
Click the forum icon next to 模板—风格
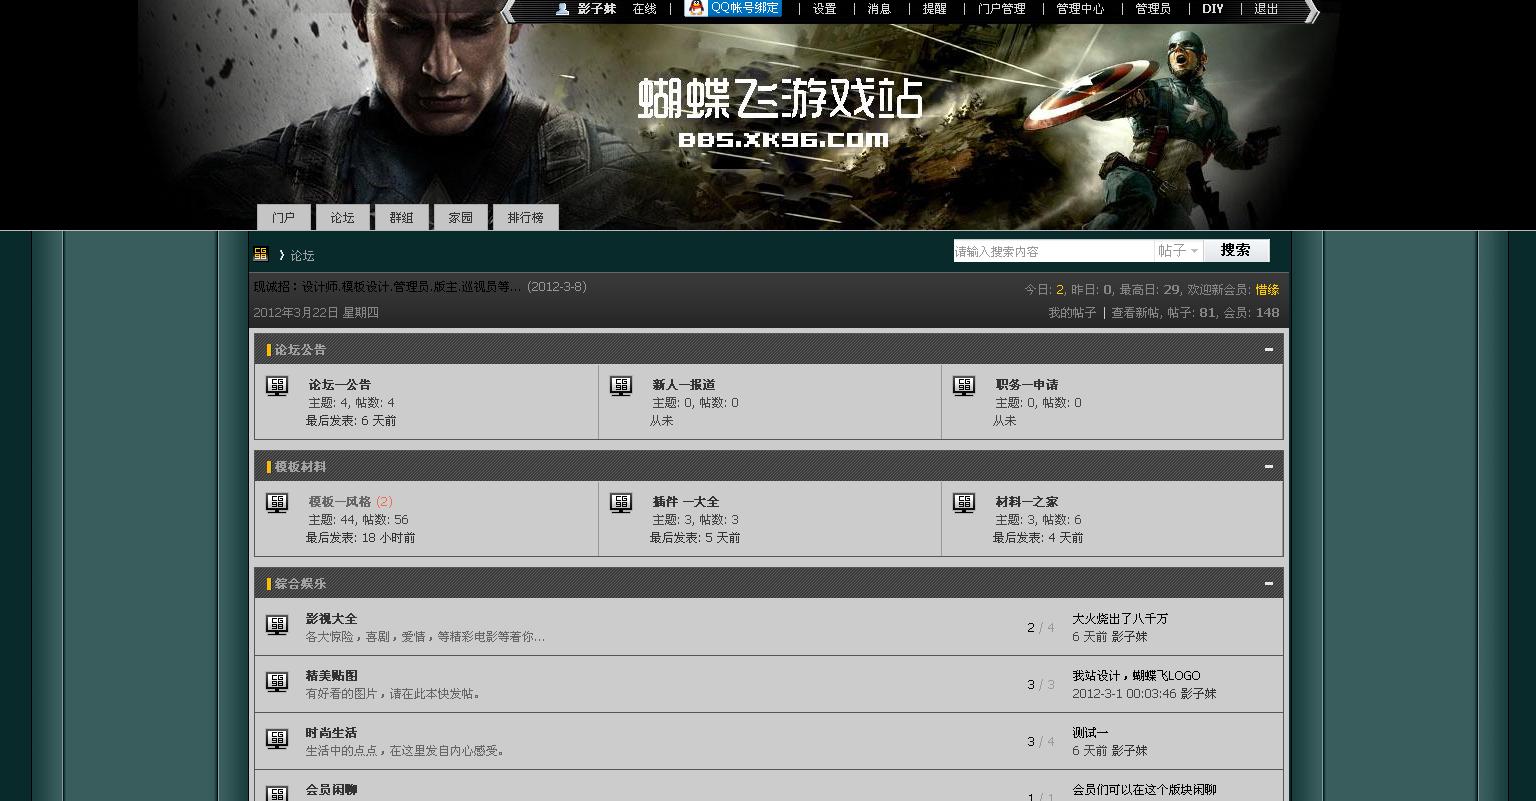[x=277, y=503]
